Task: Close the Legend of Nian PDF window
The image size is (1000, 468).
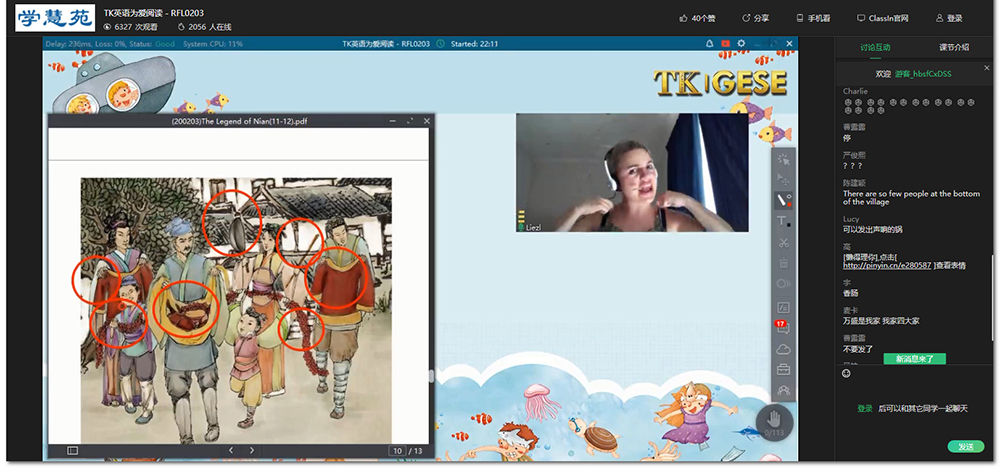Action: (x=427, y=121)
